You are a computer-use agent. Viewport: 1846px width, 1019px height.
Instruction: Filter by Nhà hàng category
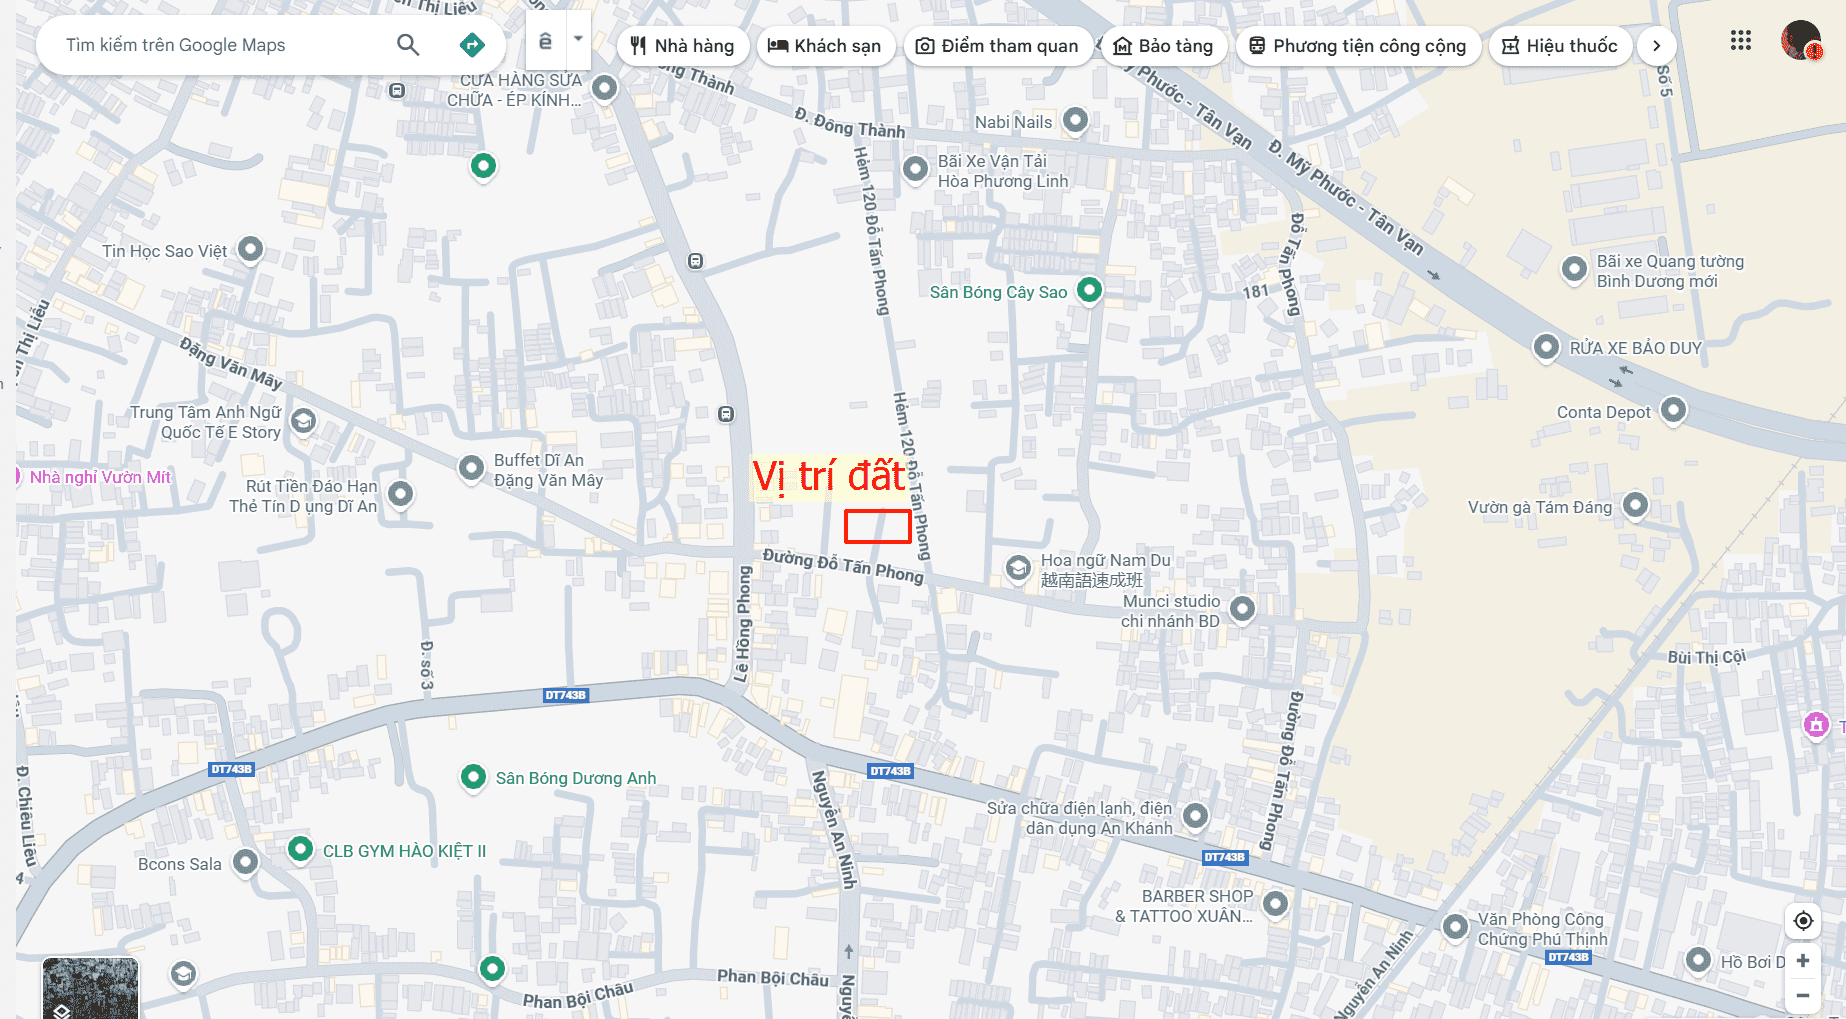click(x=682, y=45)
